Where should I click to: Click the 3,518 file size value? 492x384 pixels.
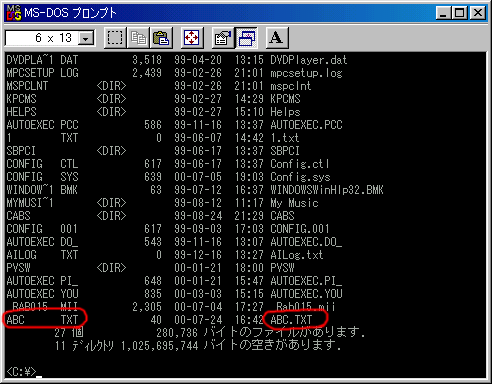coord(147,60)
